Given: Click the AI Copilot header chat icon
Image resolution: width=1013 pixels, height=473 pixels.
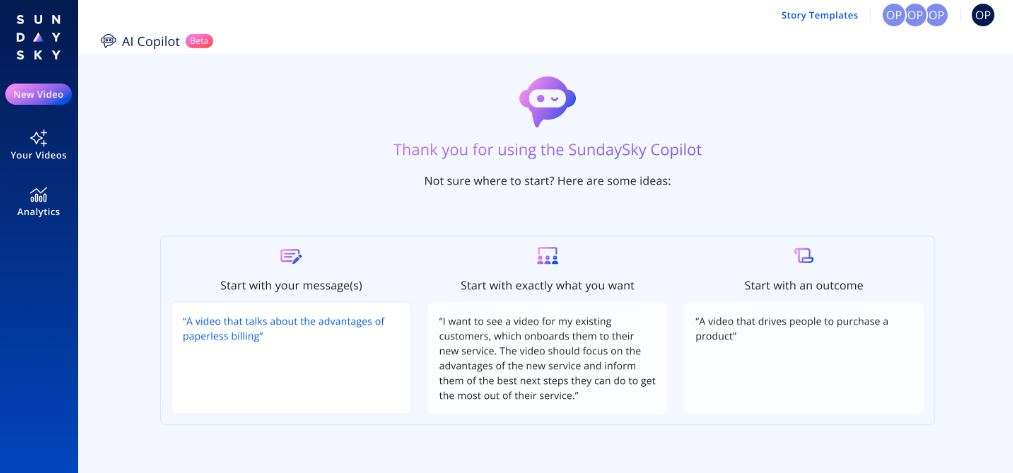Looking at the screenshot, I should click(109, 41).
